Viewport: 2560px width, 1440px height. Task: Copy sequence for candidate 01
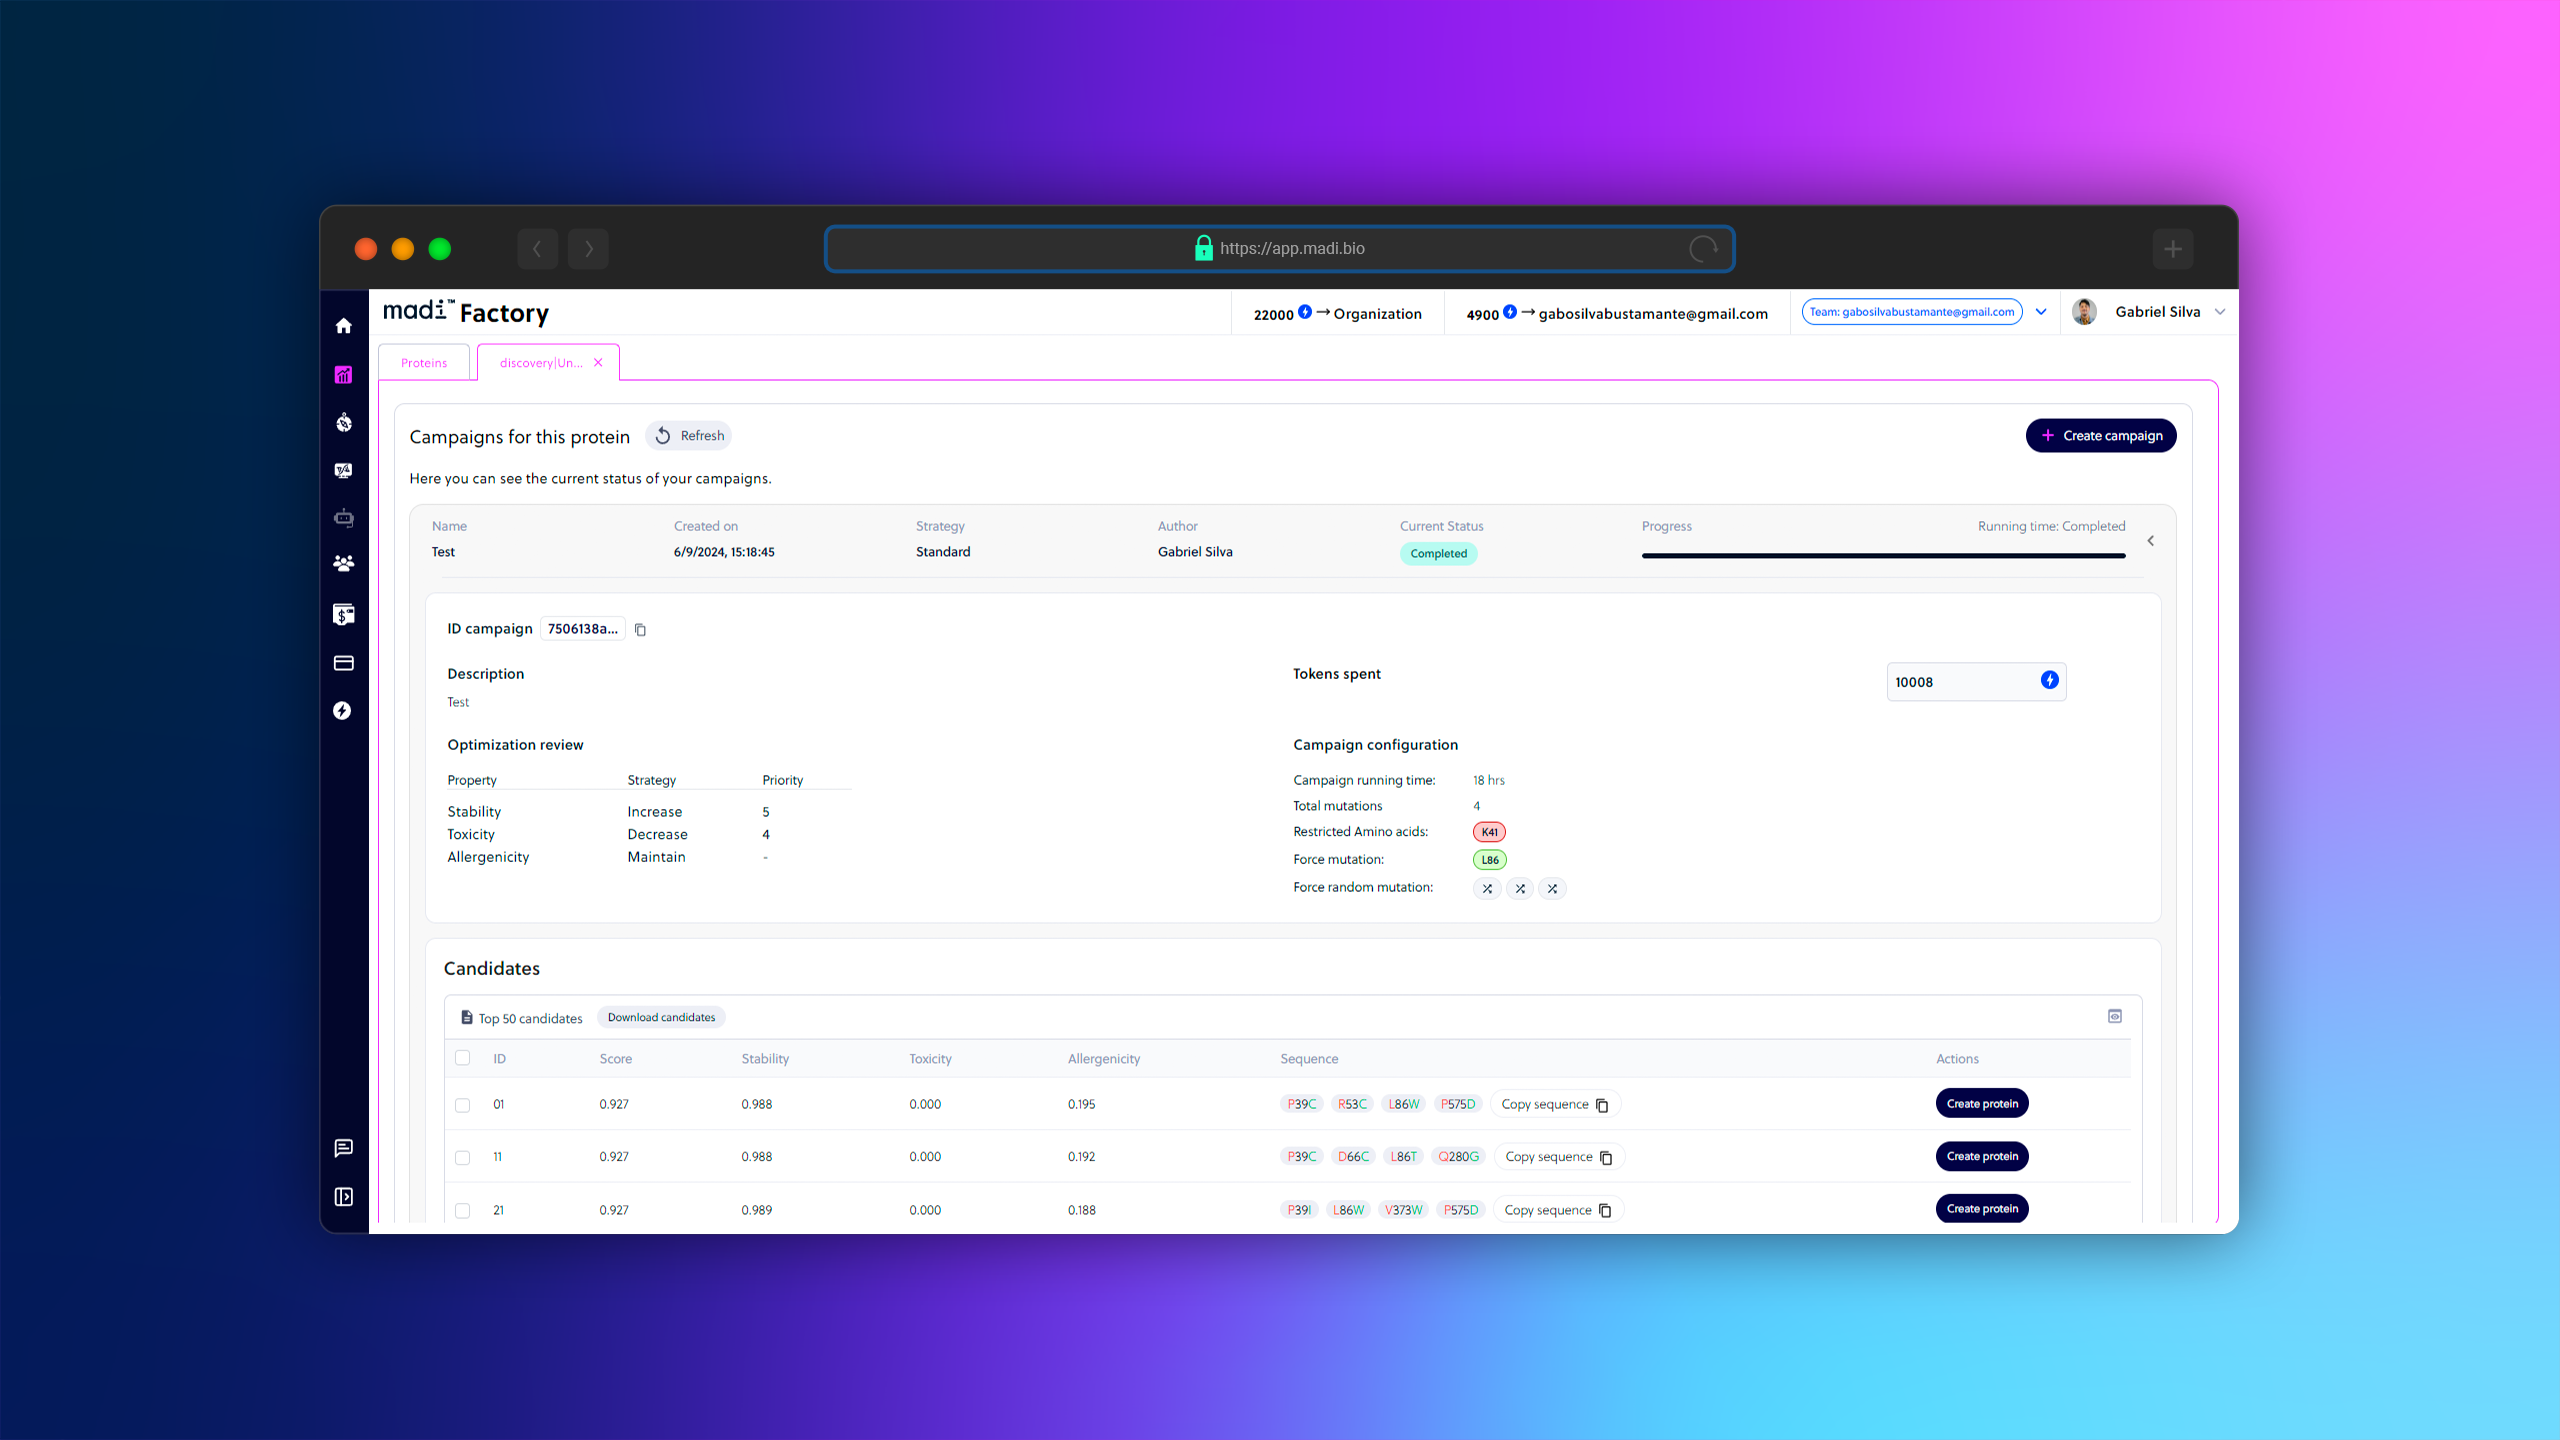[1555, 1104]
